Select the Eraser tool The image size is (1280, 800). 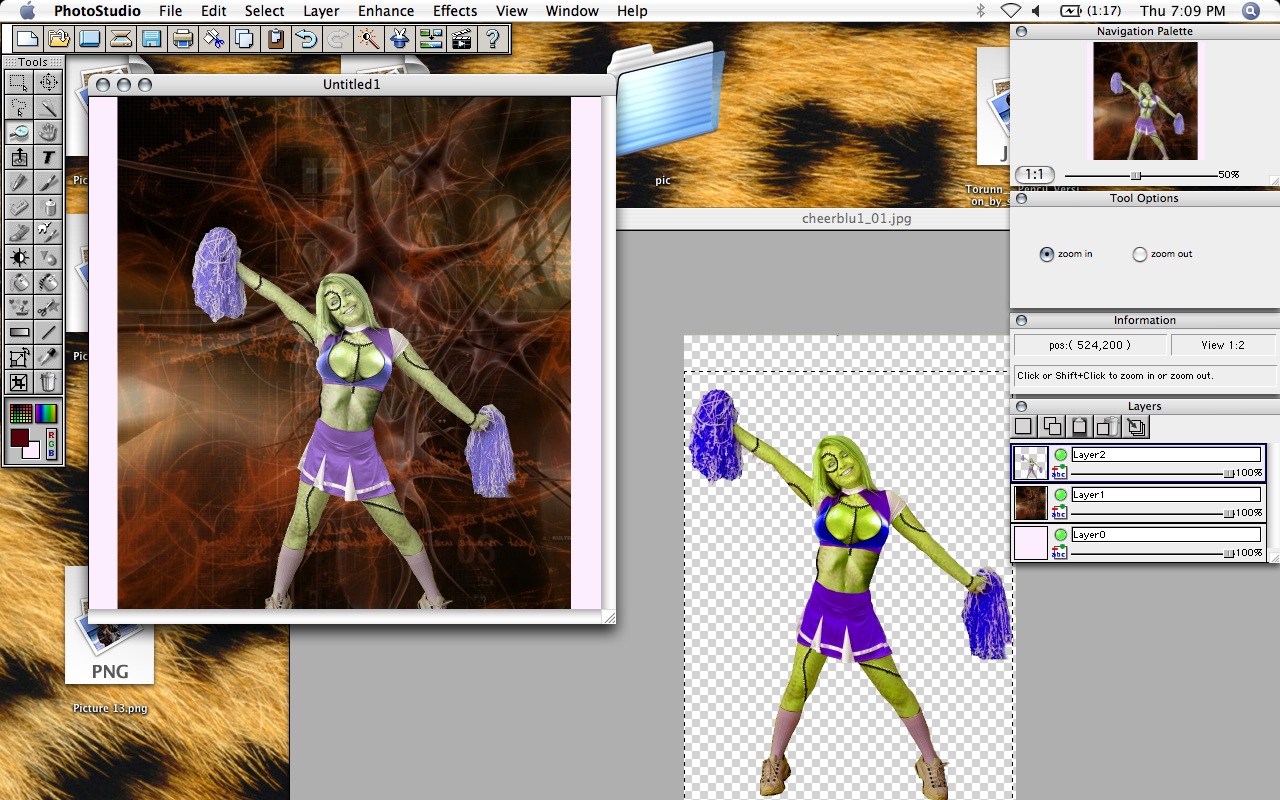(x=19, y=207)
